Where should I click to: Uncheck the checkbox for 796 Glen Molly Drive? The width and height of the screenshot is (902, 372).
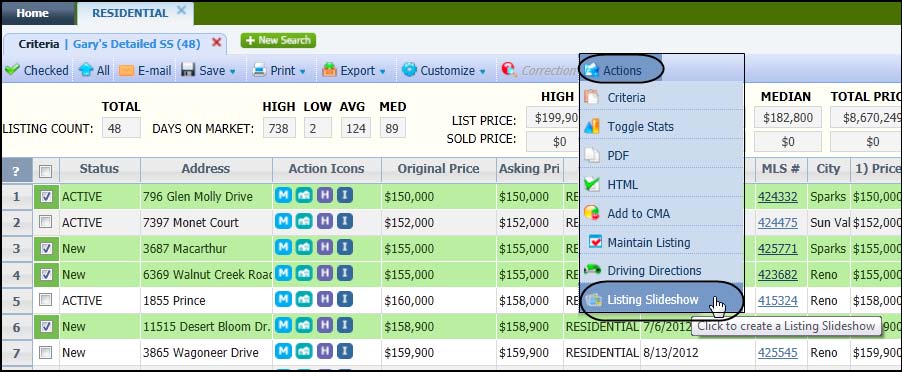click(47, 196)
